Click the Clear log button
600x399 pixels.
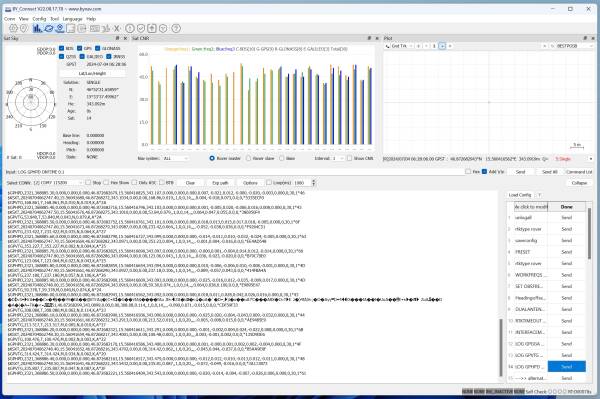pos(190,183)
